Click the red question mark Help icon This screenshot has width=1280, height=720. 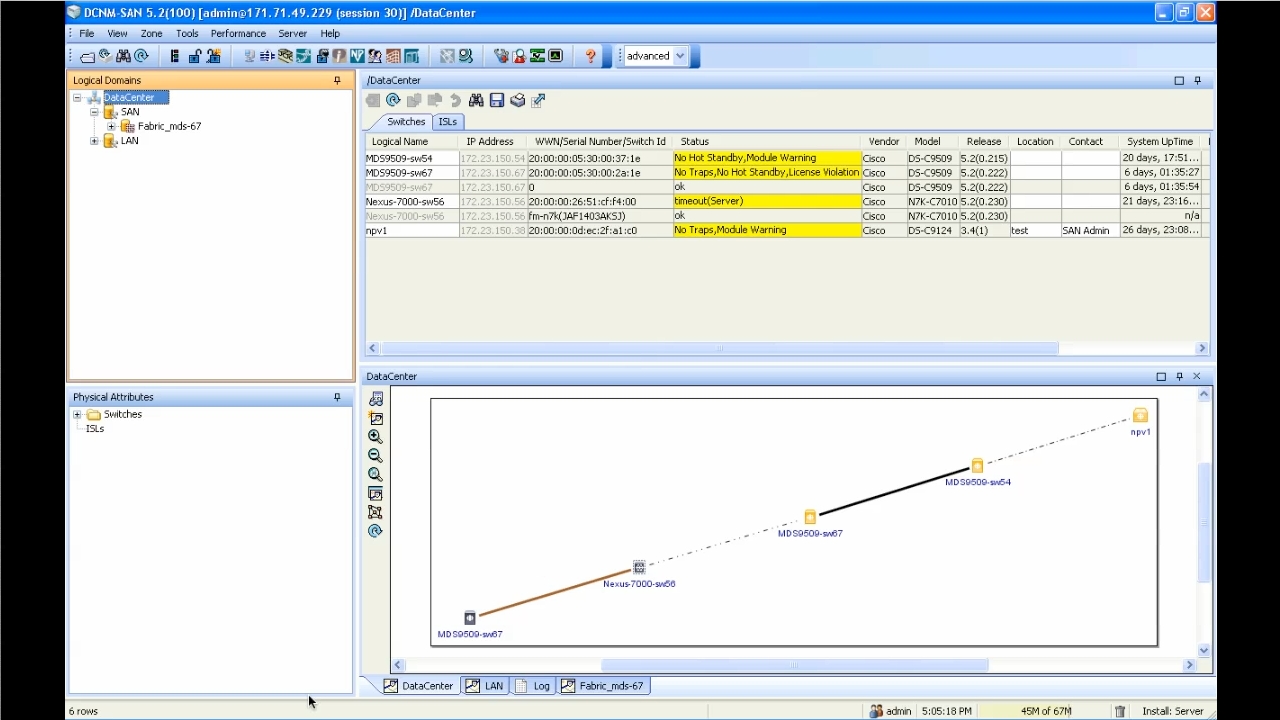[591, 56]
